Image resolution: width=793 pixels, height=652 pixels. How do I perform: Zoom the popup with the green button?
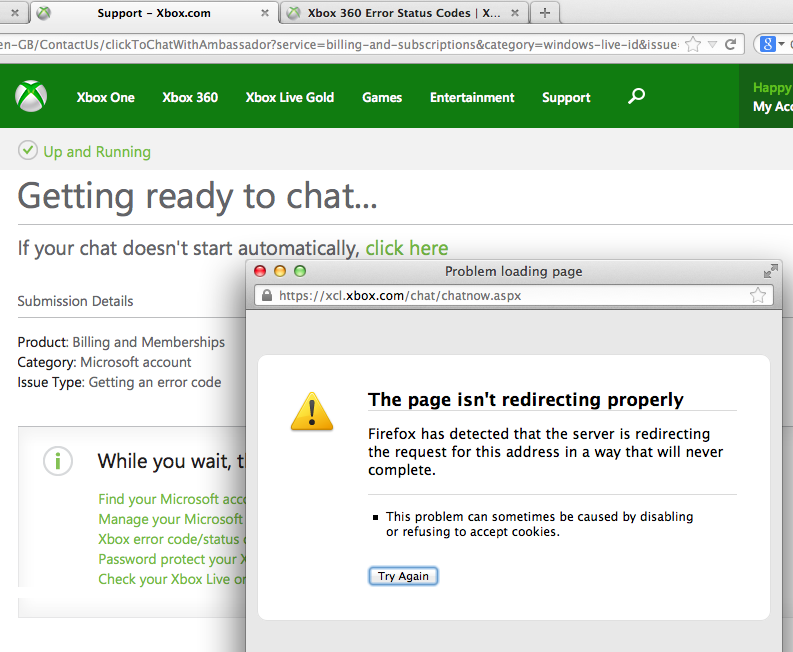tap(300, 271)
